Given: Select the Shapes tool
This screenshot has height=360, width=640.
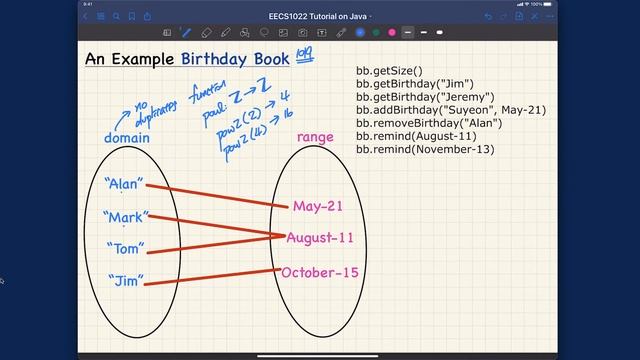Looking at the screenshot, I should 244,32.
